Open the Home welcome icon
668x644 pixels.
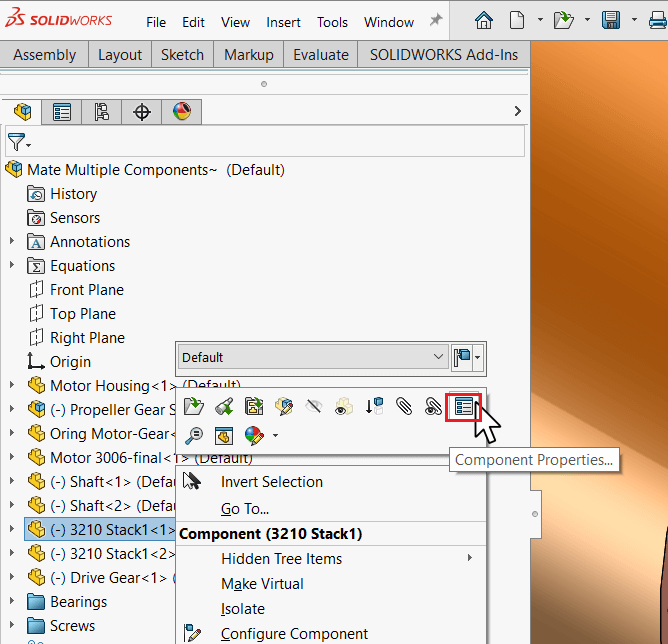coord(484,20)
